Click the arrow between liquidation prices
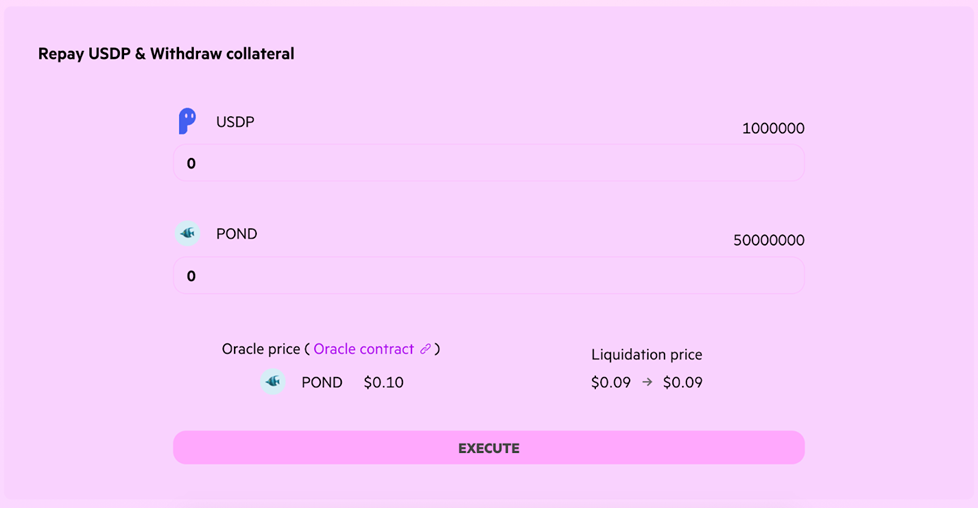 tap(647, 382)
